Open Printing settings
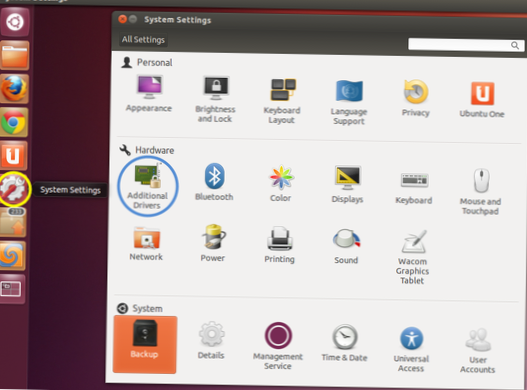Image resolution: width=527 pixels, height=390 pixels. click(x=280, y=245)
